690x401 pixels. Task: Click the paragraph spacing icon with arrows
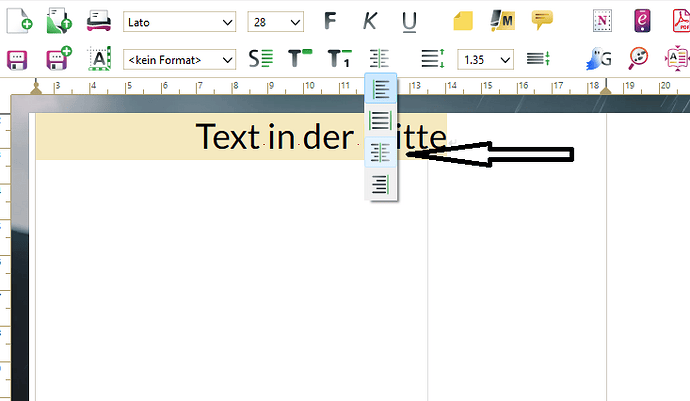433,59
